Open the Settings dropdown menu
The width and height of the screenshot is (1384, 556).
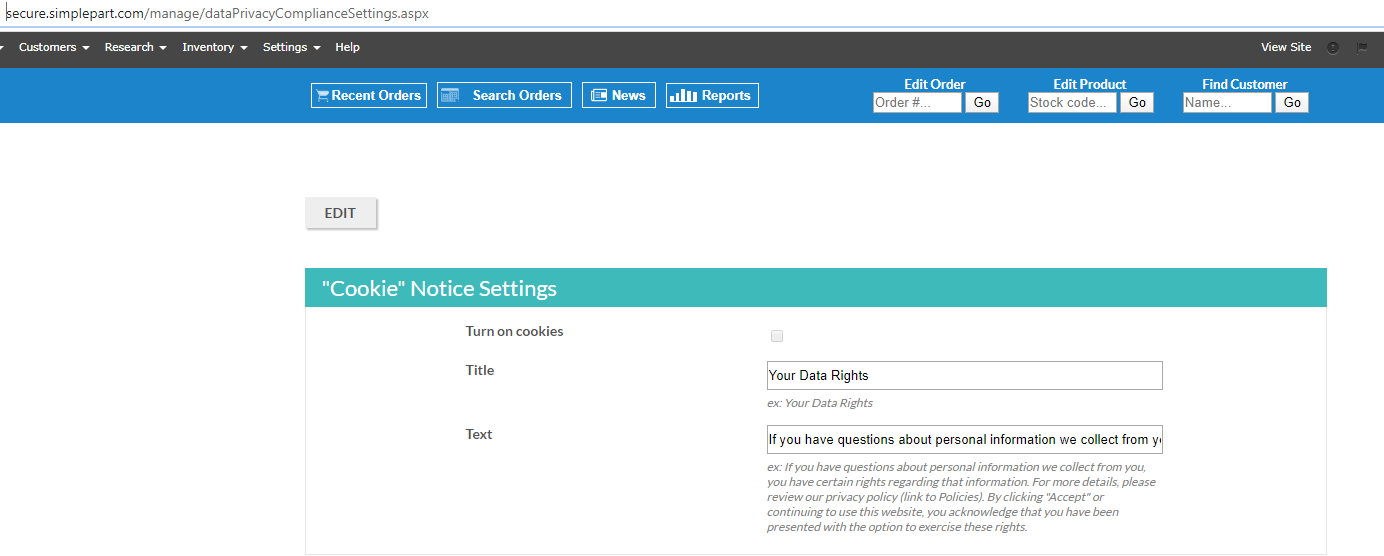coord(291,47)
